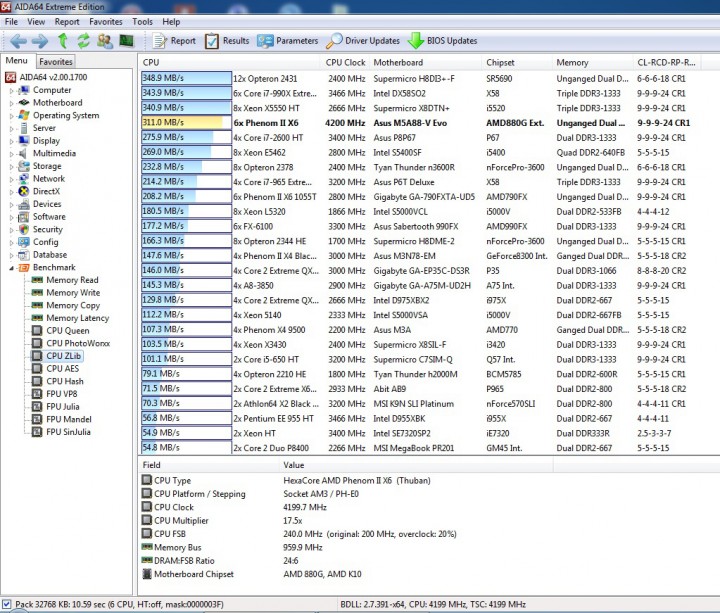Screen dimensions: 720x613
Task: Open the Report menu
Action: coord(67,22)
